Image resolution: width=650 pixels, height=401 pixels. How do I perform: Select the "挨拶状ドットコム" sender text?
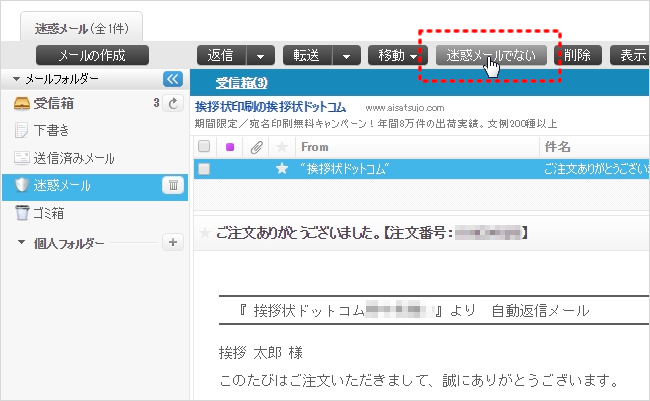click(x=345, y=169)
